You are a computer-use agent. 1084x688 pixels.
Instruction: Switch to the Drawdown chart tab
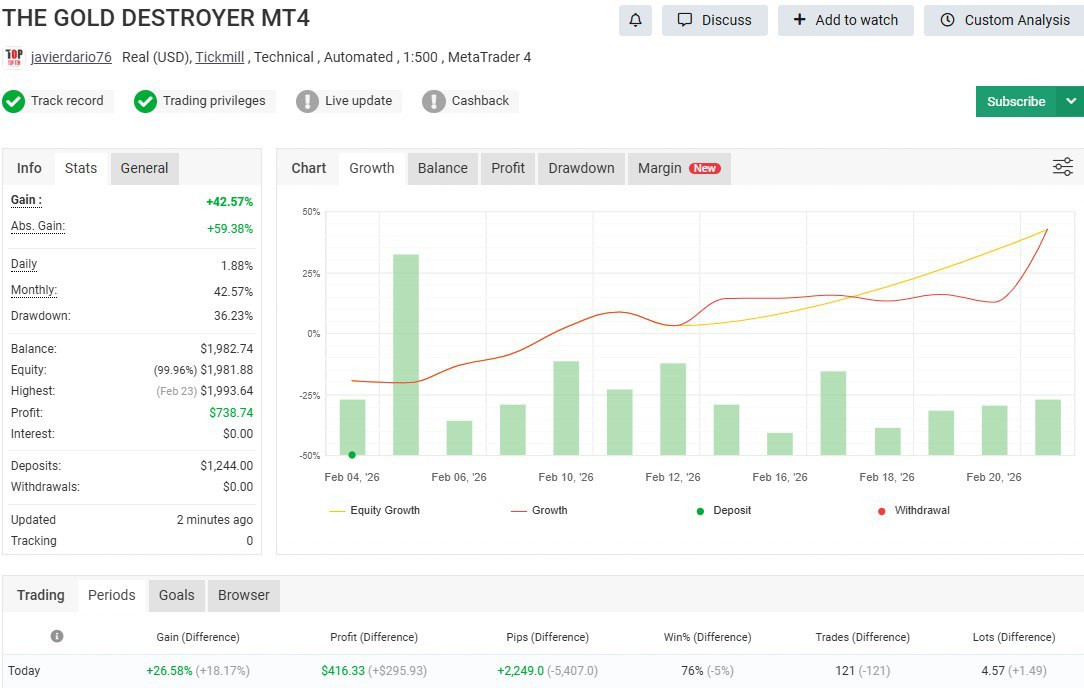pos(581,168)
